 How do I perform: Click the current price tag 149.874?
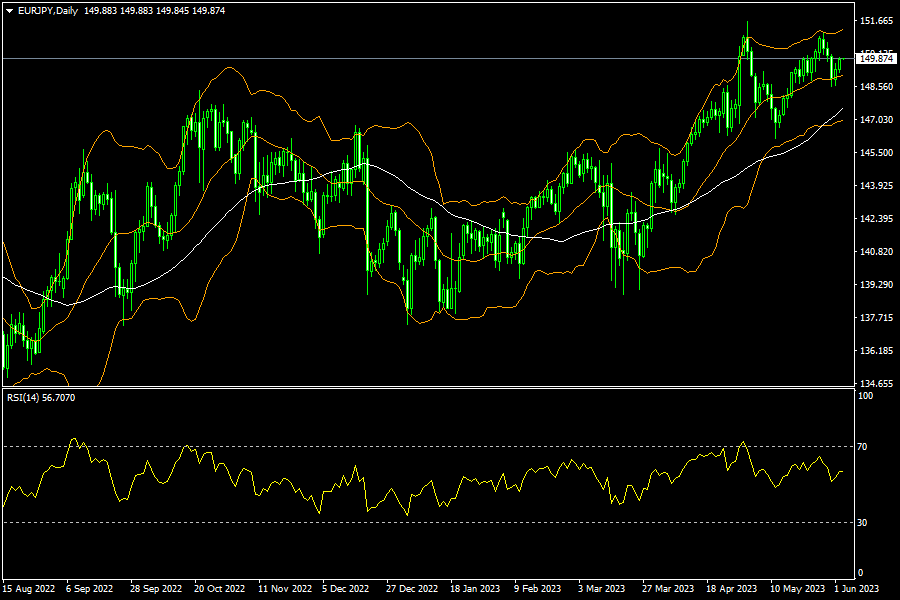pyautogui.click(x=876, y=59)
